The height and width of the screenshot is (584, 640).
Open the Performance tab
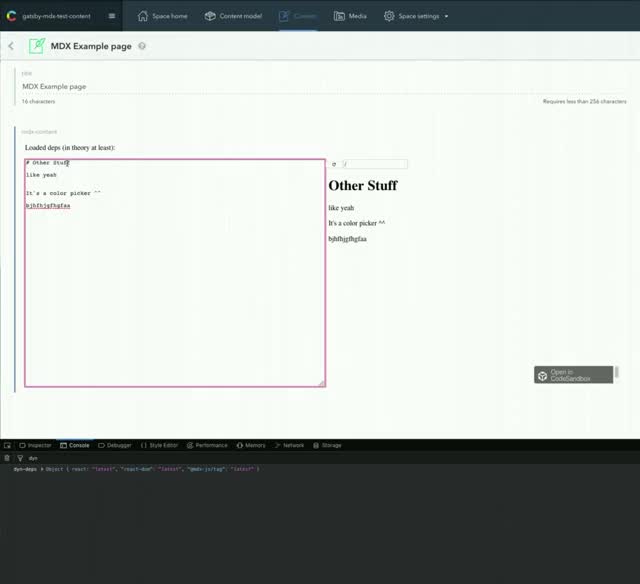point(207,445)
